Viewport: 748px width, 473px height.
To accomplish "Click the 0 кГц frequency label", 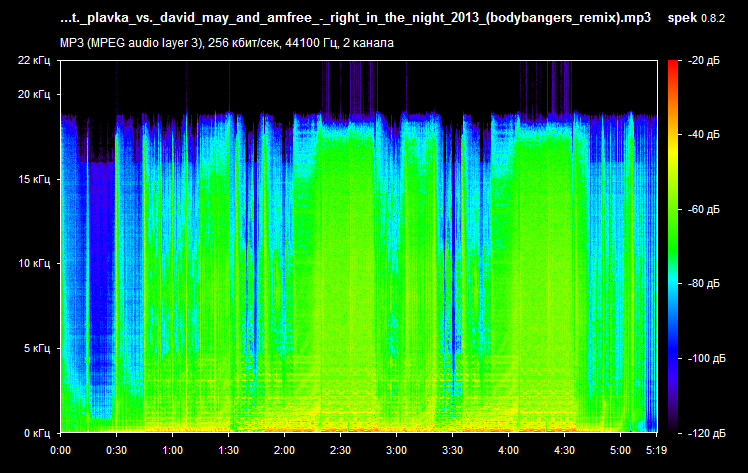I will 37,433.
